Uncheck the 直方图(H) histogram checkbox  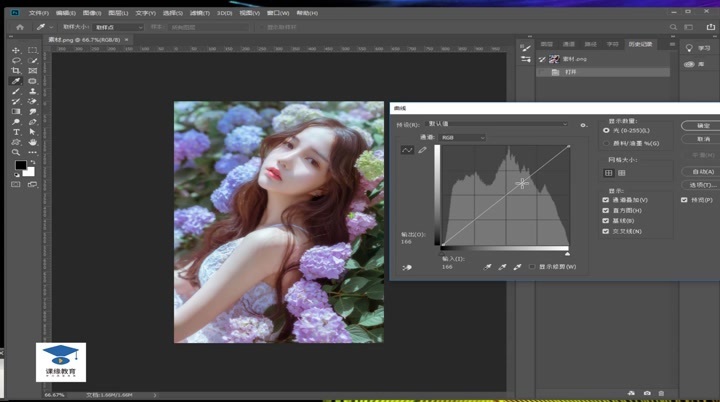tap(606, 210)
